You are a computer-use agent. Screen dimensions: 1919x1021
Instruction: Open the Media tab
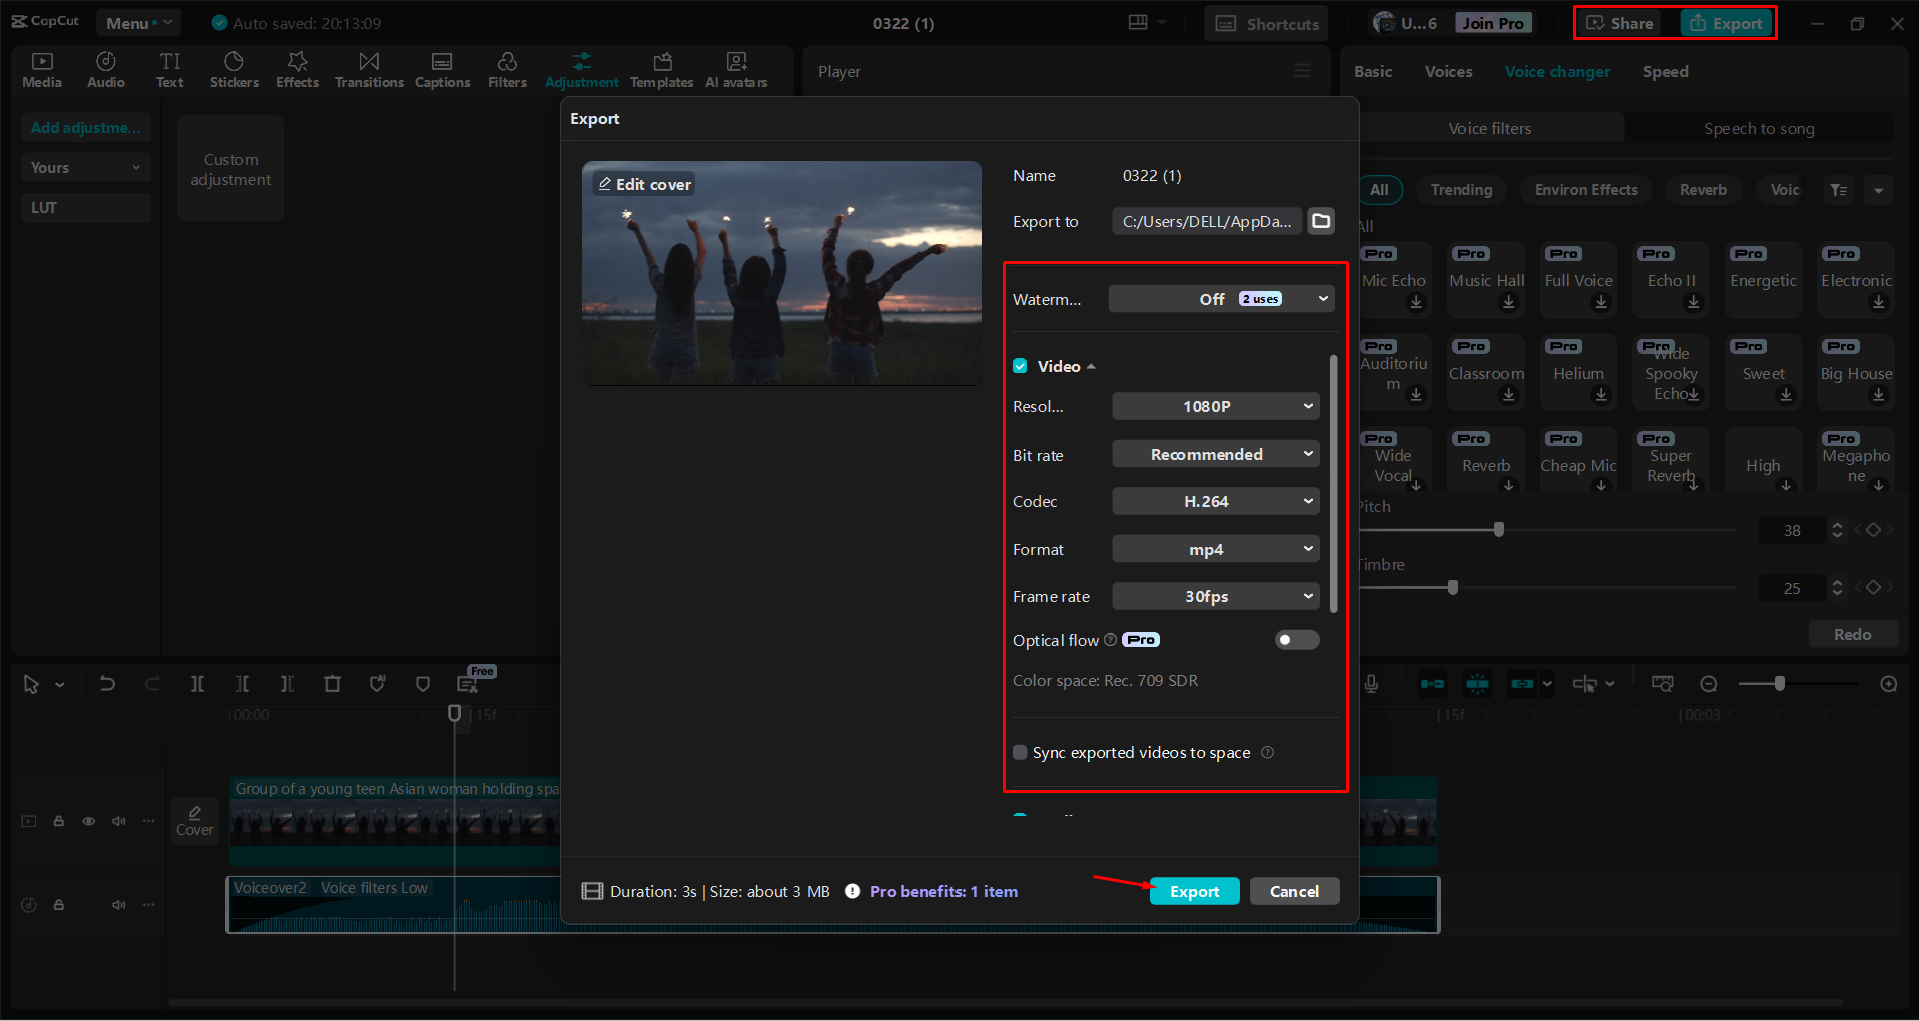42,70
